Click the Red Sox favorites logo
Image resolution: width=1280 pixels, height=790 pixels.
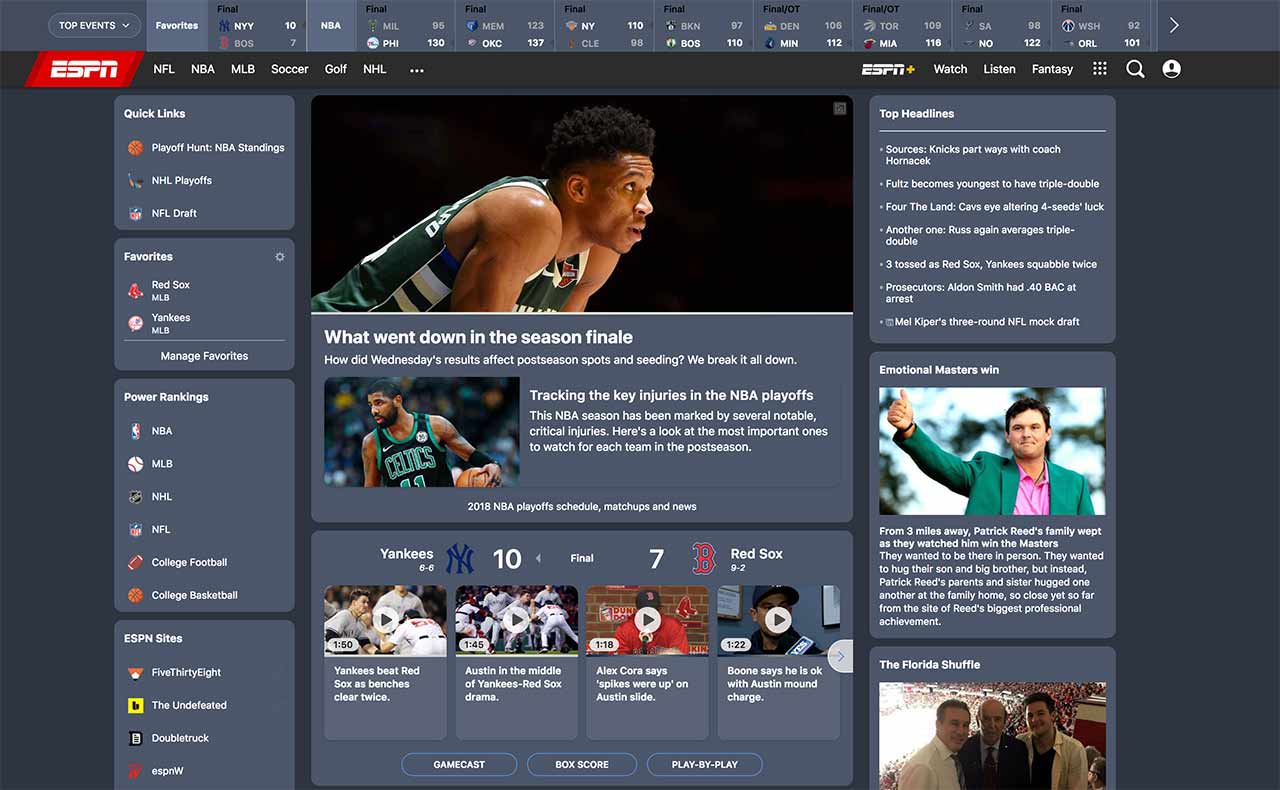tap(135, 291)
